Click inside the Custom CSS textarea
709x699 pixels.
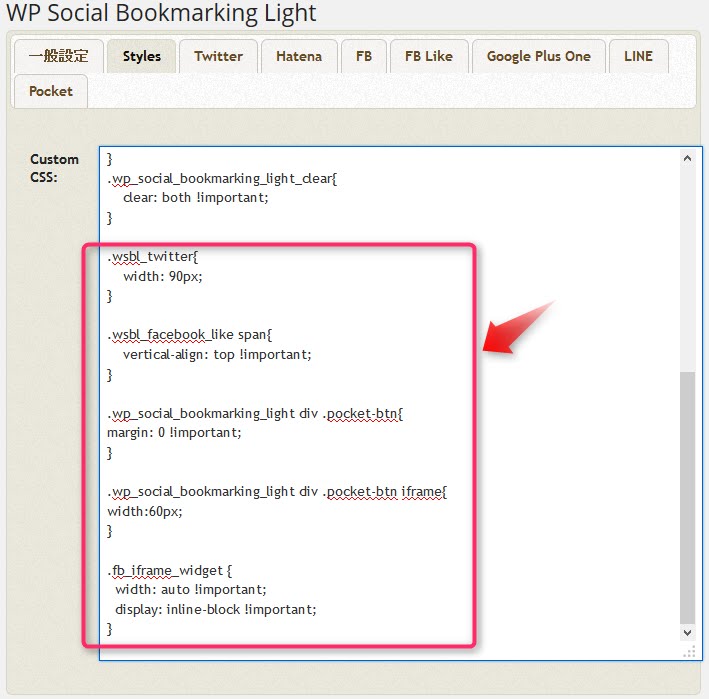point(400,403)
